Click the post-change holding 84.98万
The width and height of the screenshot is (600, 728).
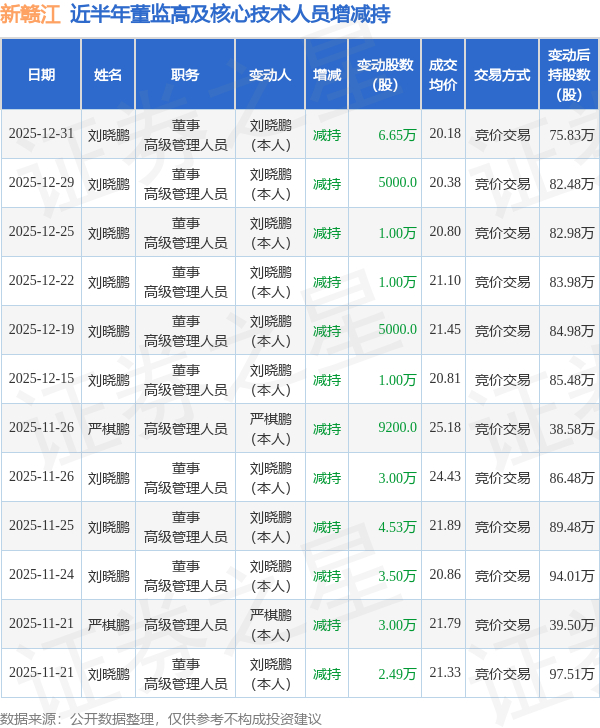click(x=572, y=331)
